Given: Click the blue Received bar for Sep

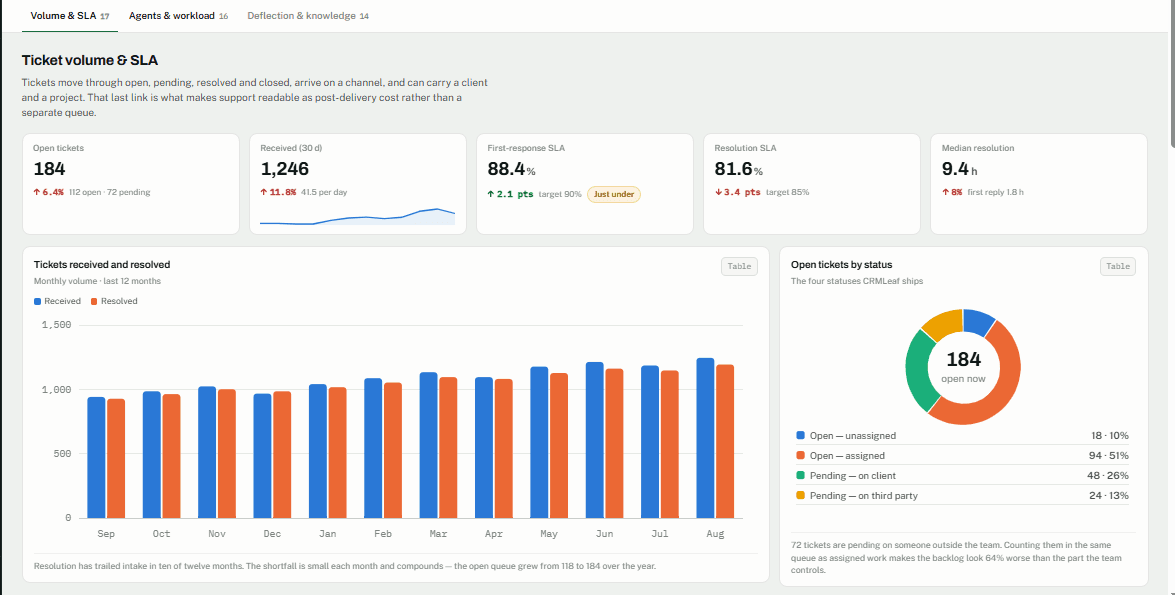Looking at the screenshot, I should click(x=96, y=457).
